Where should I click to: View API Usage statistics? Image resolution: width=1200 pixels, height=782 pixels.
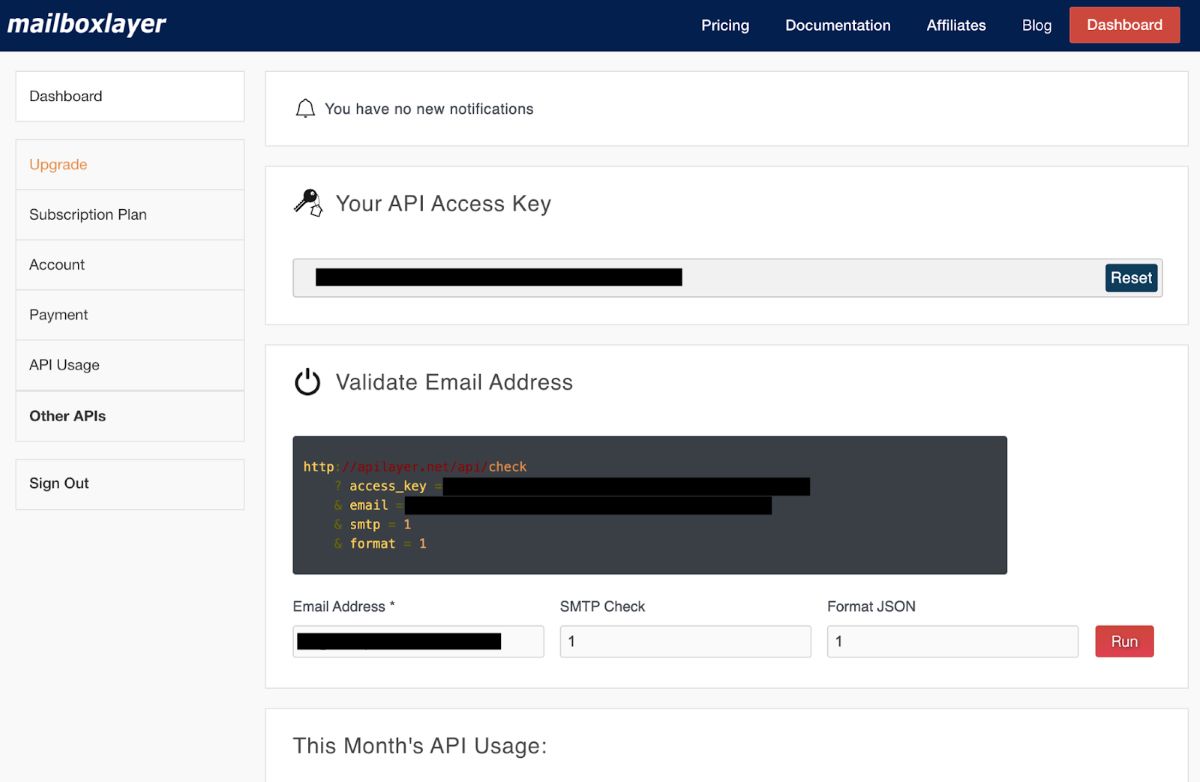click(x=64, y=364)
